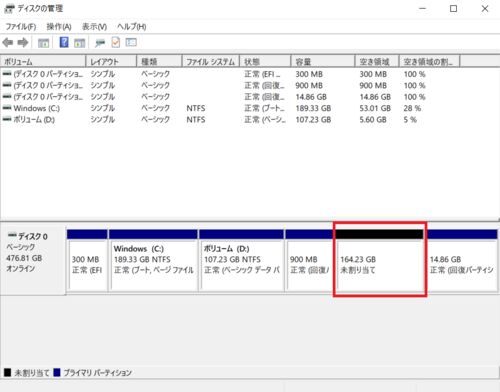Click the rightmost list view toolbar icon

pos(131,42)
